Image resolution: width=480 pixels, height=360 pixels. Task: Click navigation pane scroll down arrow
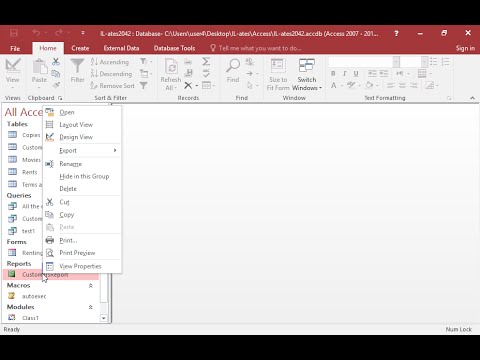click(104, 318)
